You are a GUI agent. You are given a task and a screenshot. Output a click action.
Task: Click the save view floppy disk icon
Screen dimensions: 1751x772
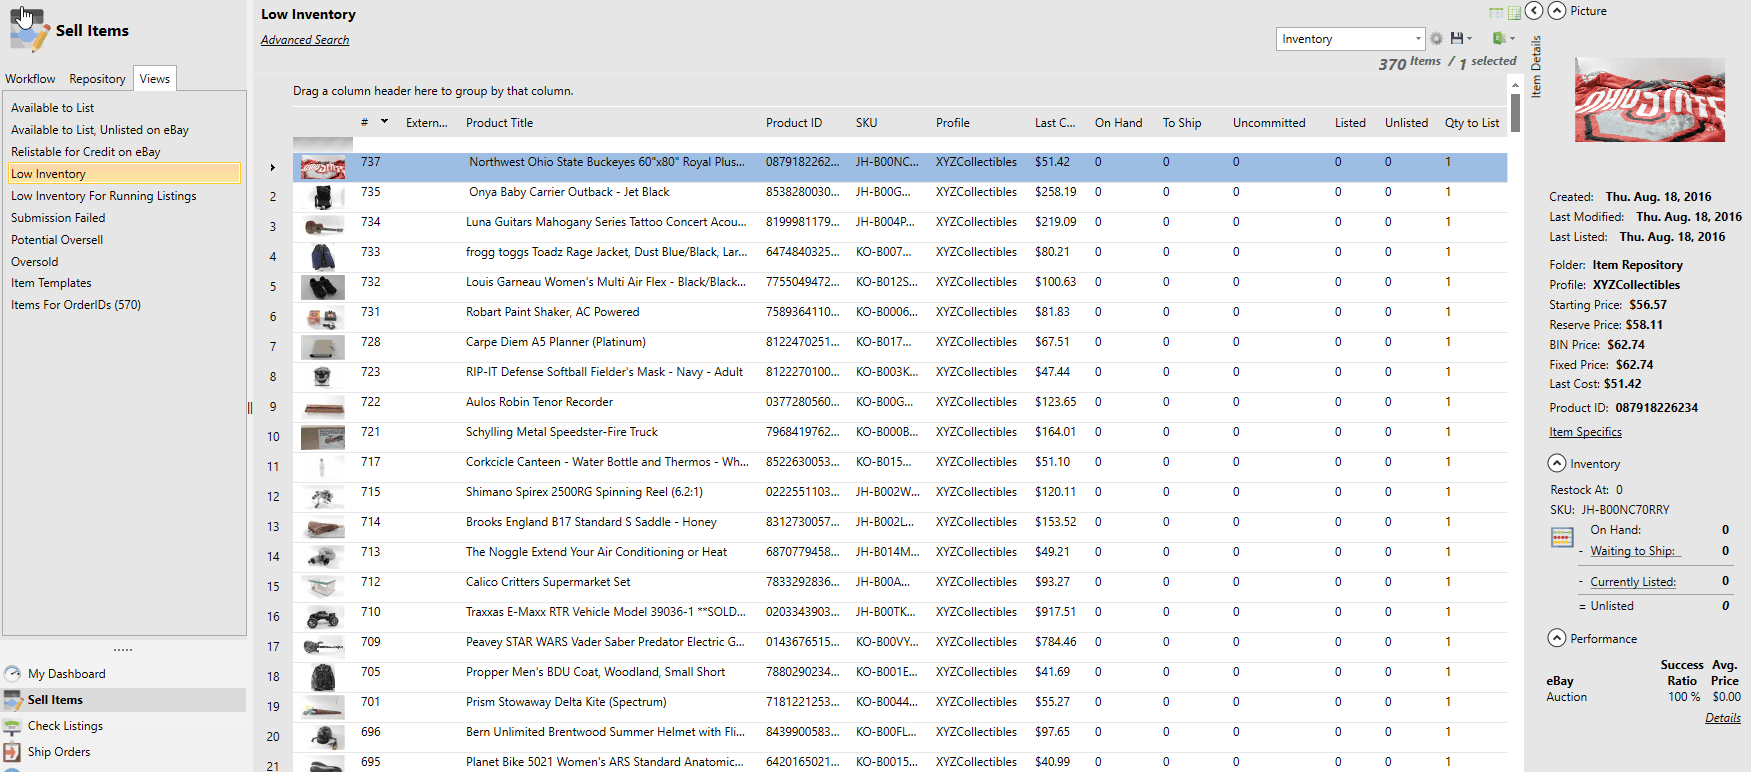point(1457,38)
